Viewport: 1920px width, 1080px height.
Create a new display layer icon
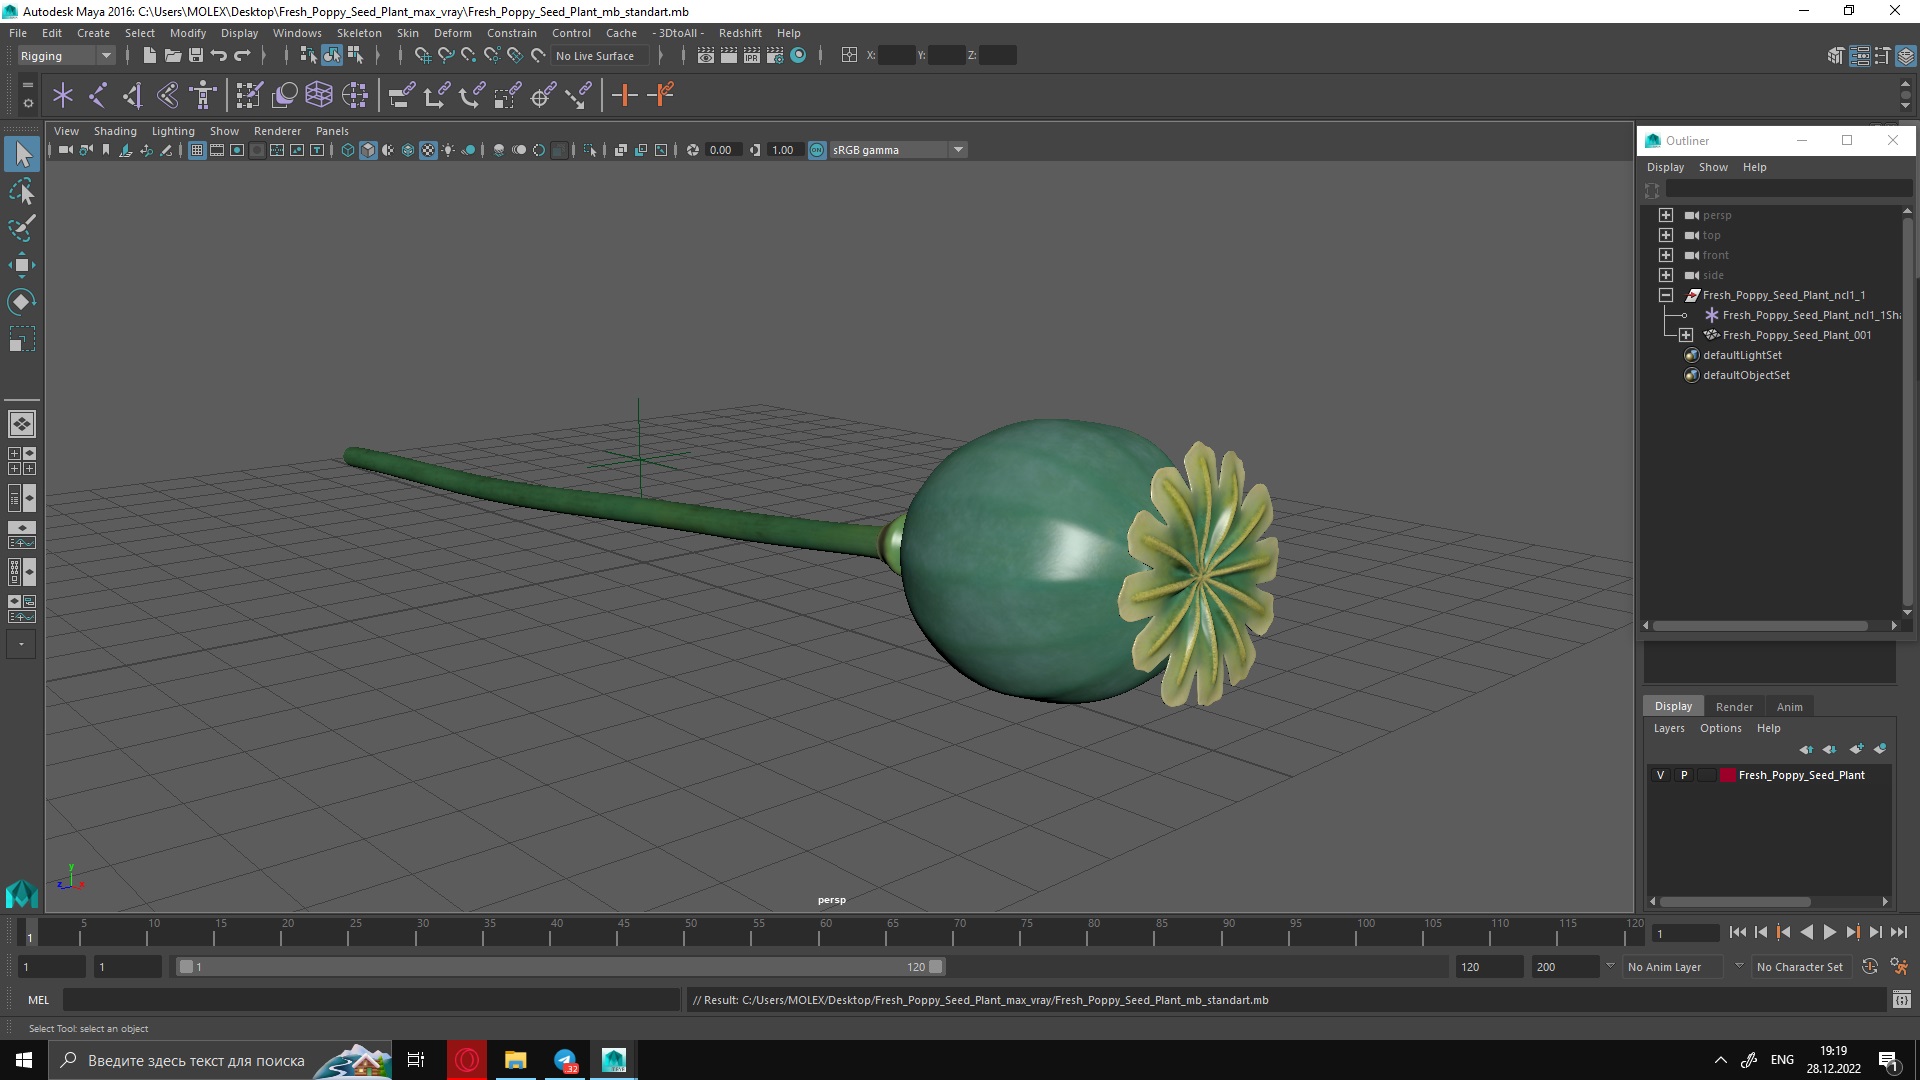(1857, 749)
